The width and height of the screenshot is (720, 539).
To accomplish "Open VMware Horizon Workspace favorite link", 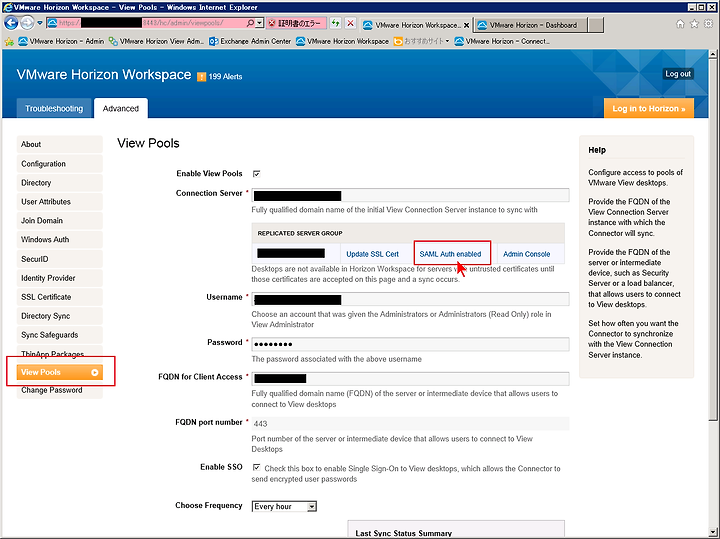I will coord(343,41).
